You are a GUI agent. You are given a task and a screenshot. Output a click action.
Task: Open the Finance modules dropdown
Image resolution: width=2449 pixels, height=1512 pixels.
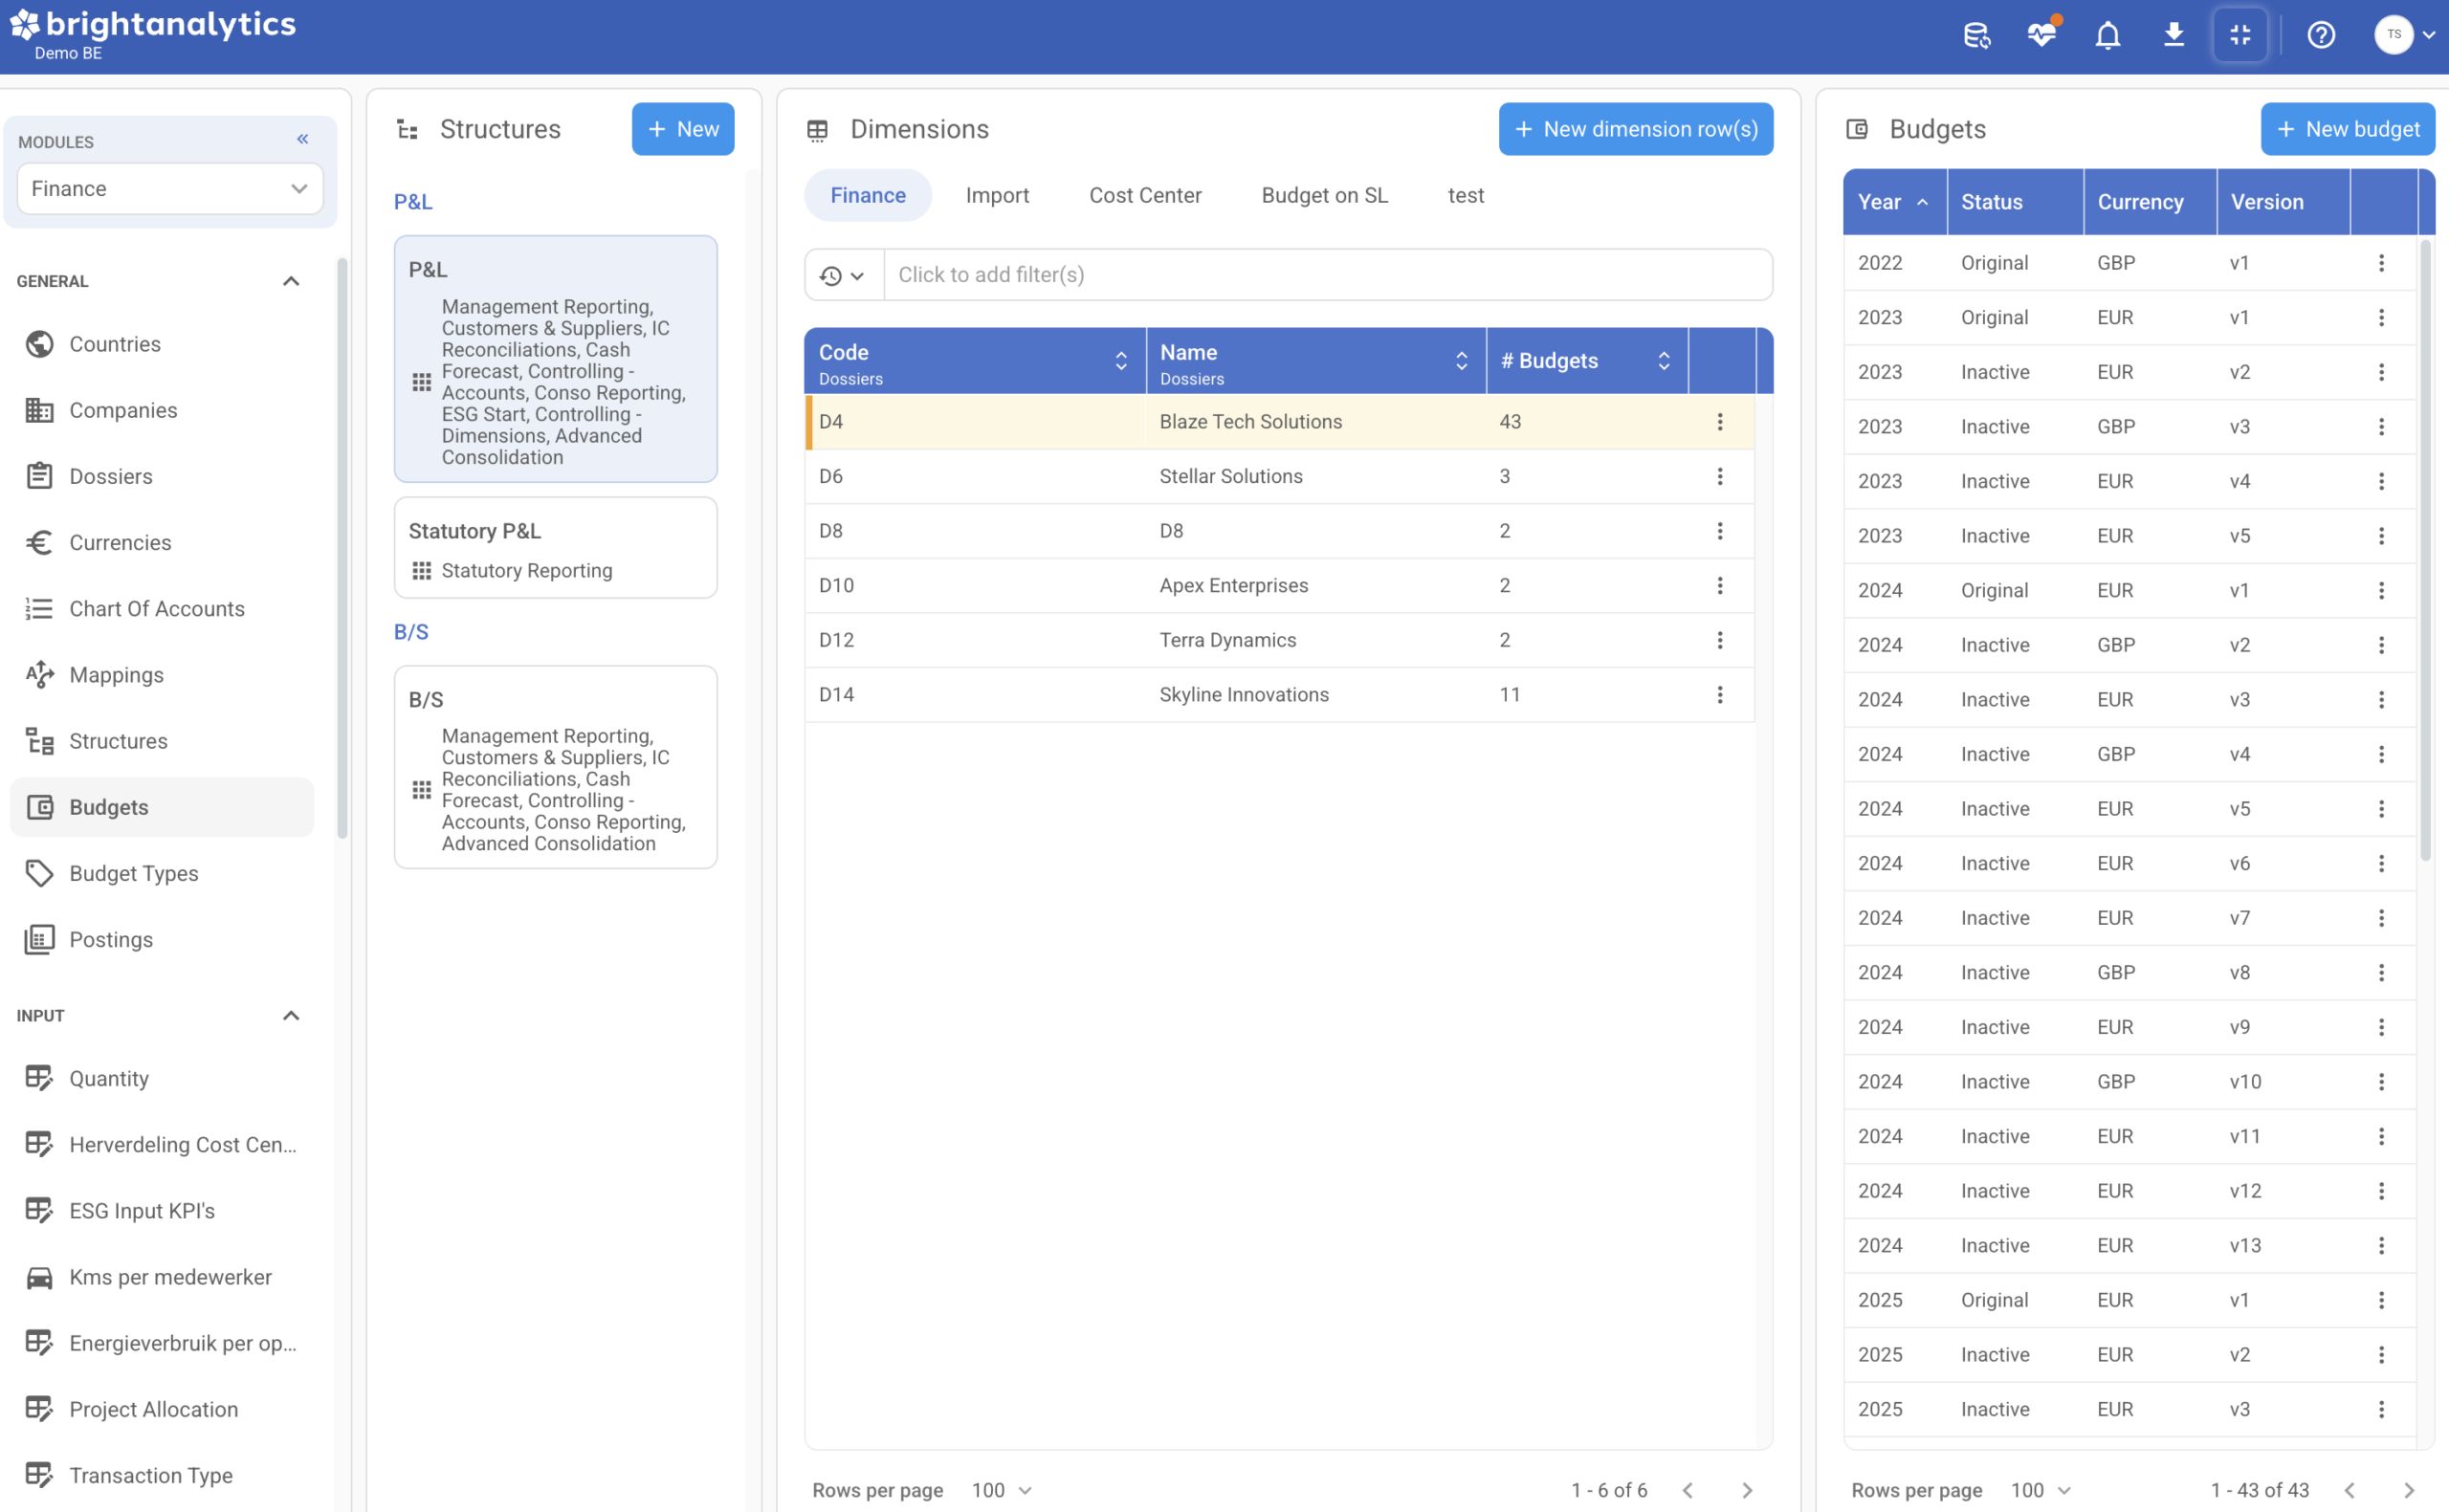[x=169, y=189]
